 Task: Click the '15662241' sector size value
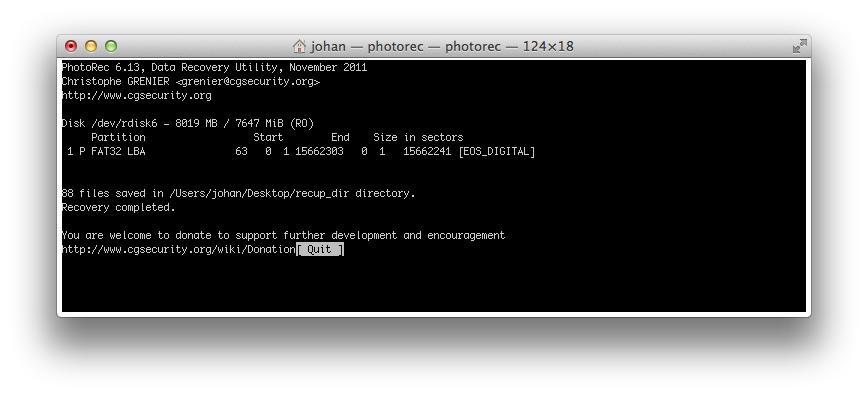427,152
